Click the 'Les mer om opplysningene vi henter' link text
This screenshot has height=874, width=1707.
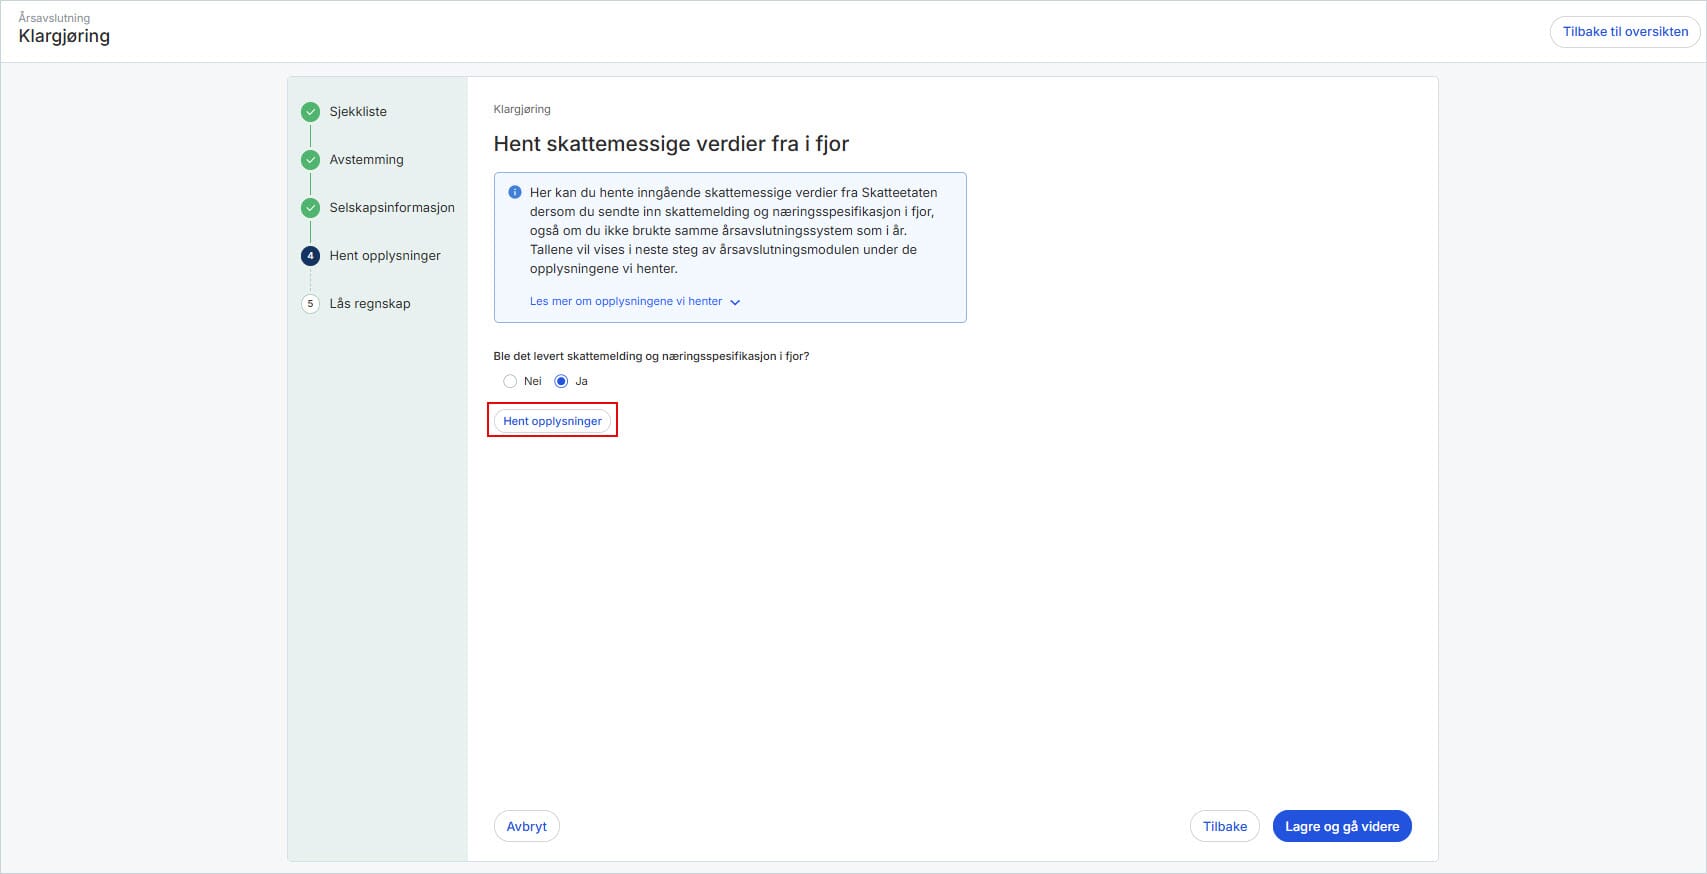tap(625, 301)
